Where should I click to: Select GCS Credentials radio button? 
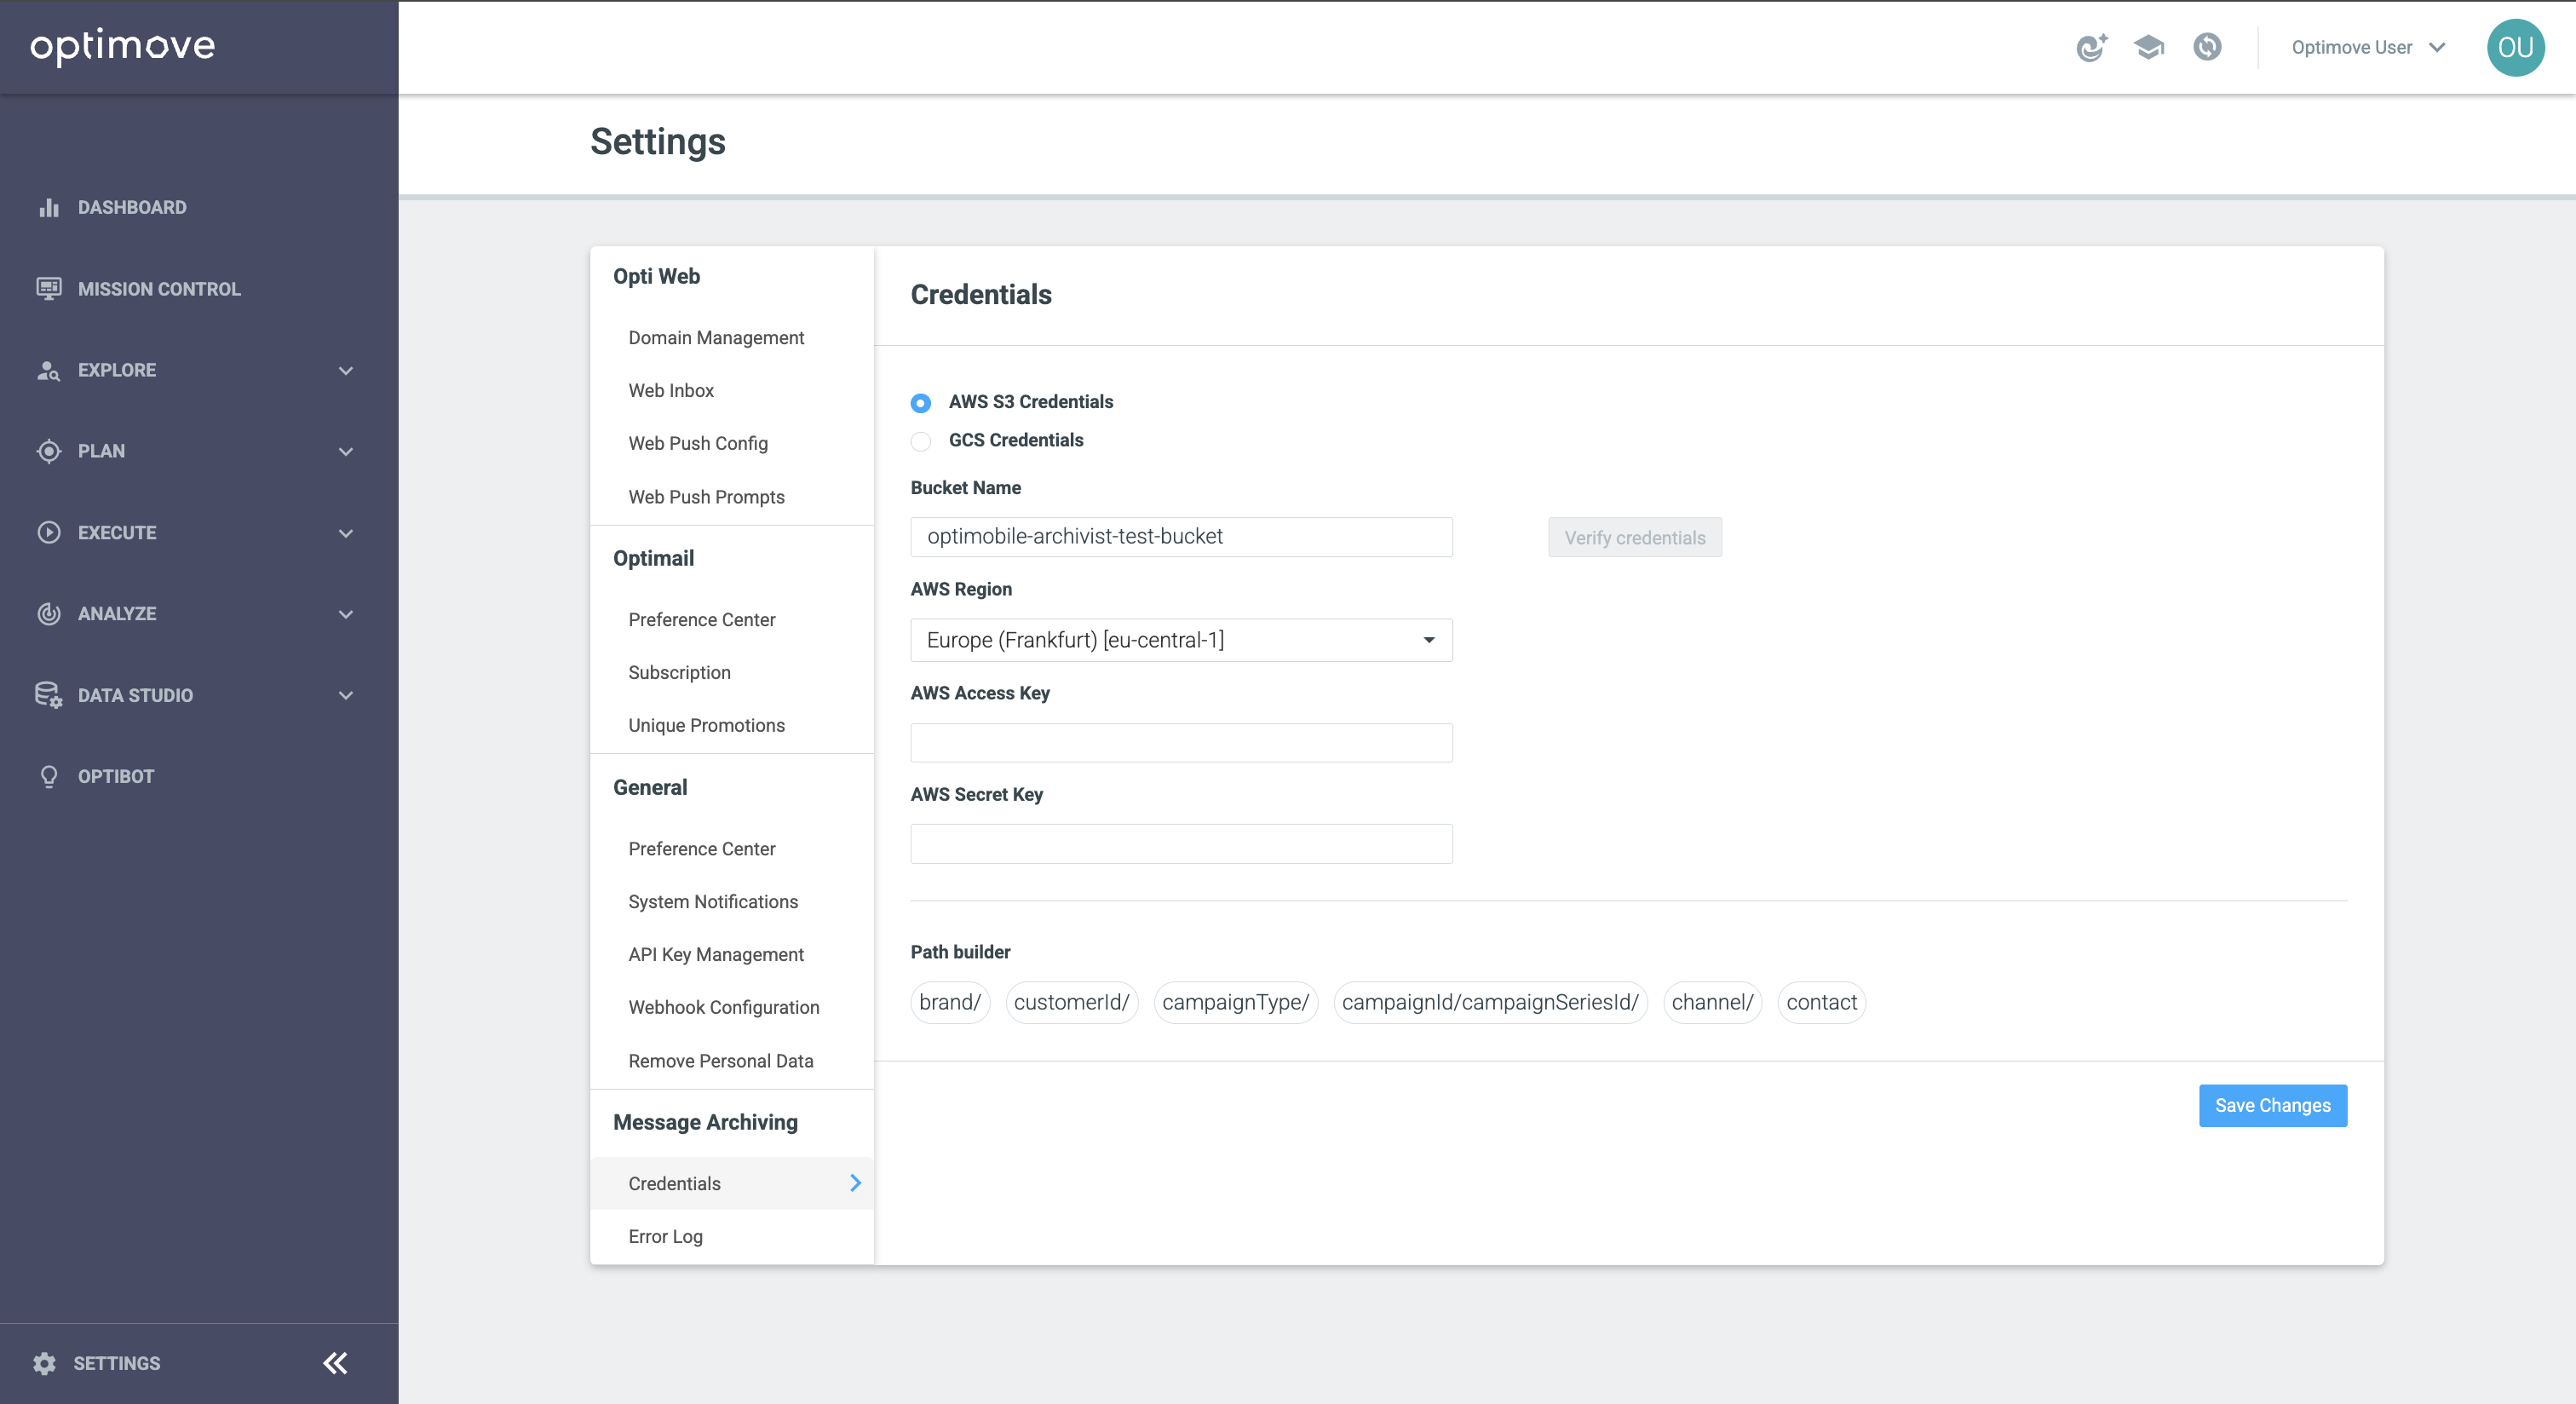point(921,441)
